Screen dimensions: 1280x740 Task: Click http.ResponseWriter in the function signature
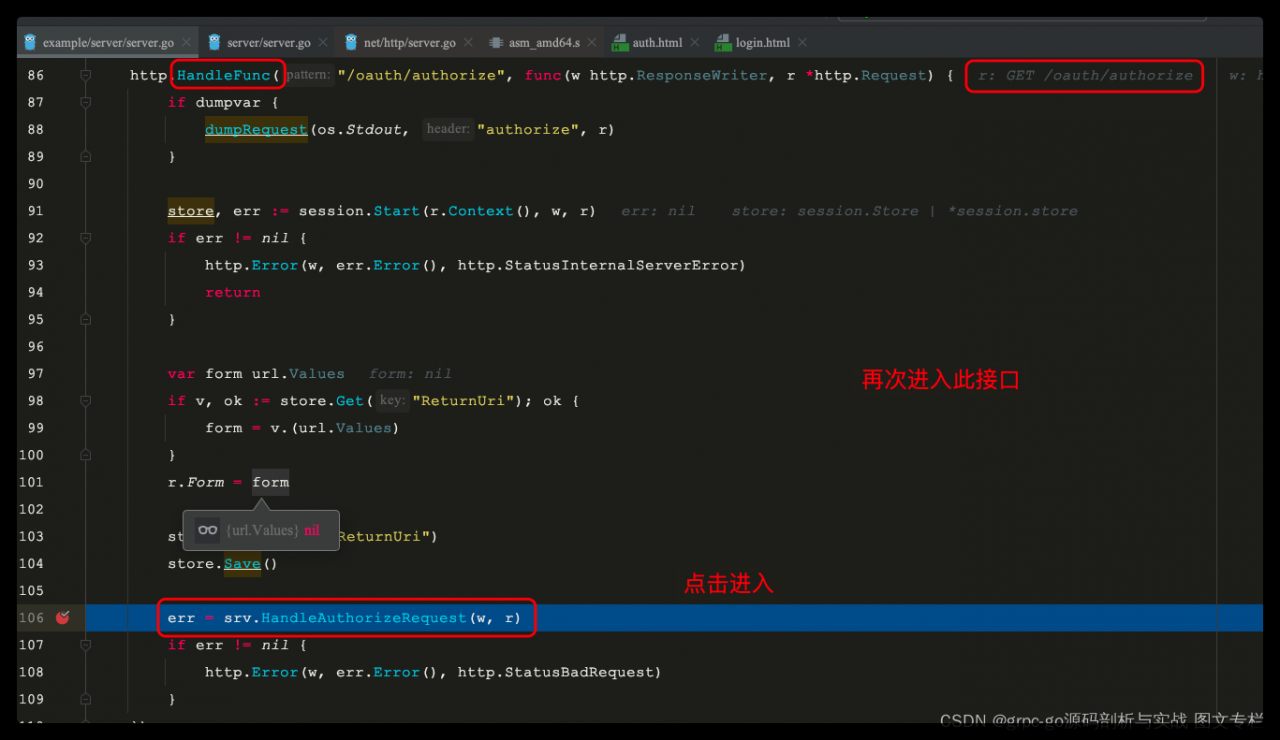(677, 75)
